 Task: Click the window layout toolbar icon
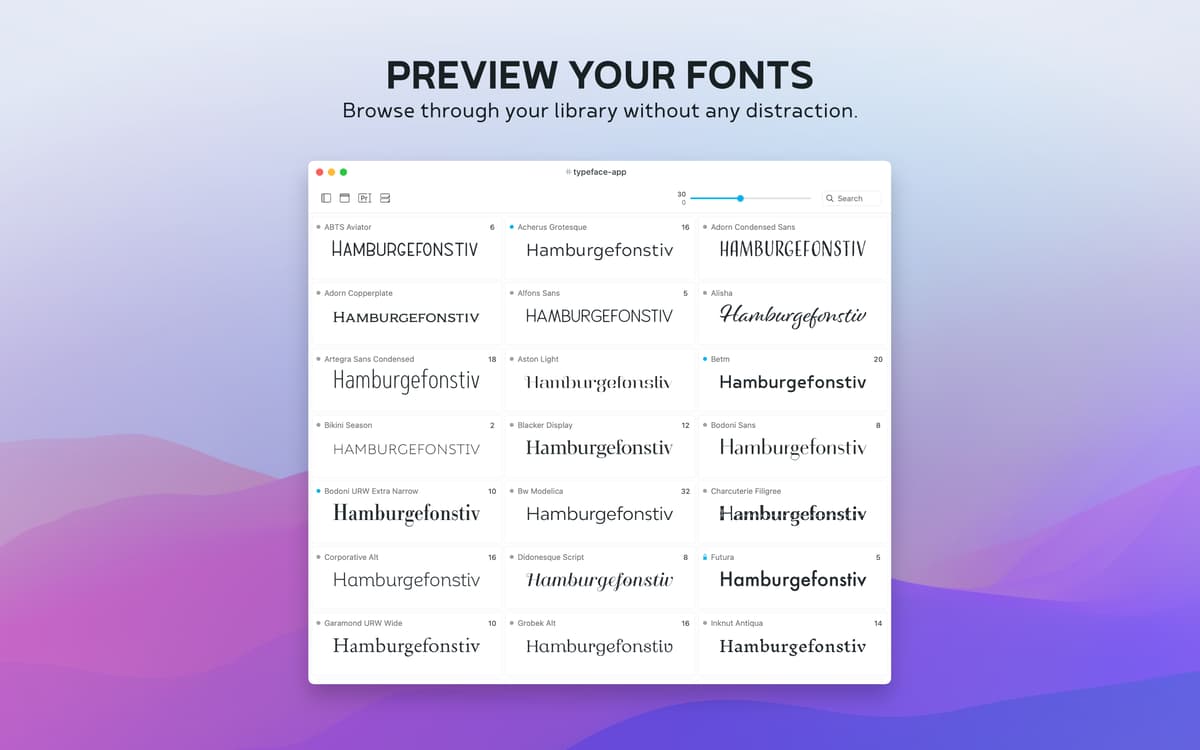345,198
